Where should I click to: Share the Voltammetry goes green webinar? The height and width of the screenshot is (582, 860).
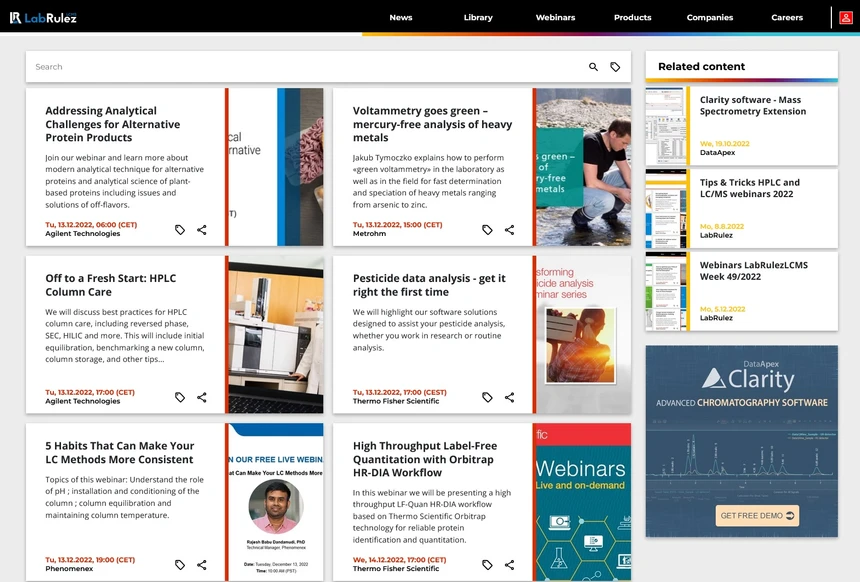coord(510,230)
